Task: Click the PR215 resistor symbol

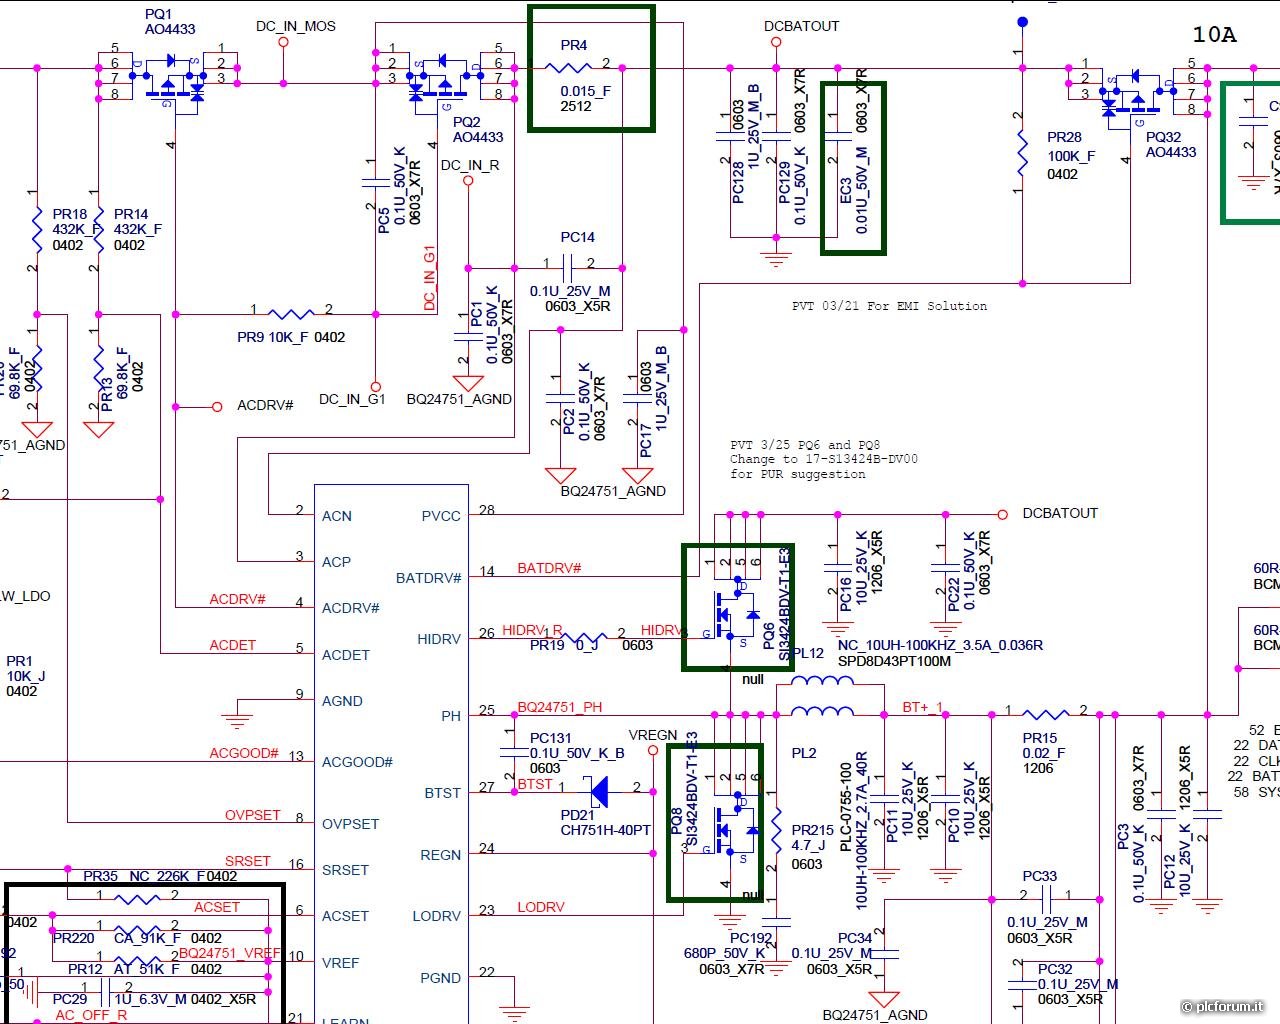Action: click(776, 830)
